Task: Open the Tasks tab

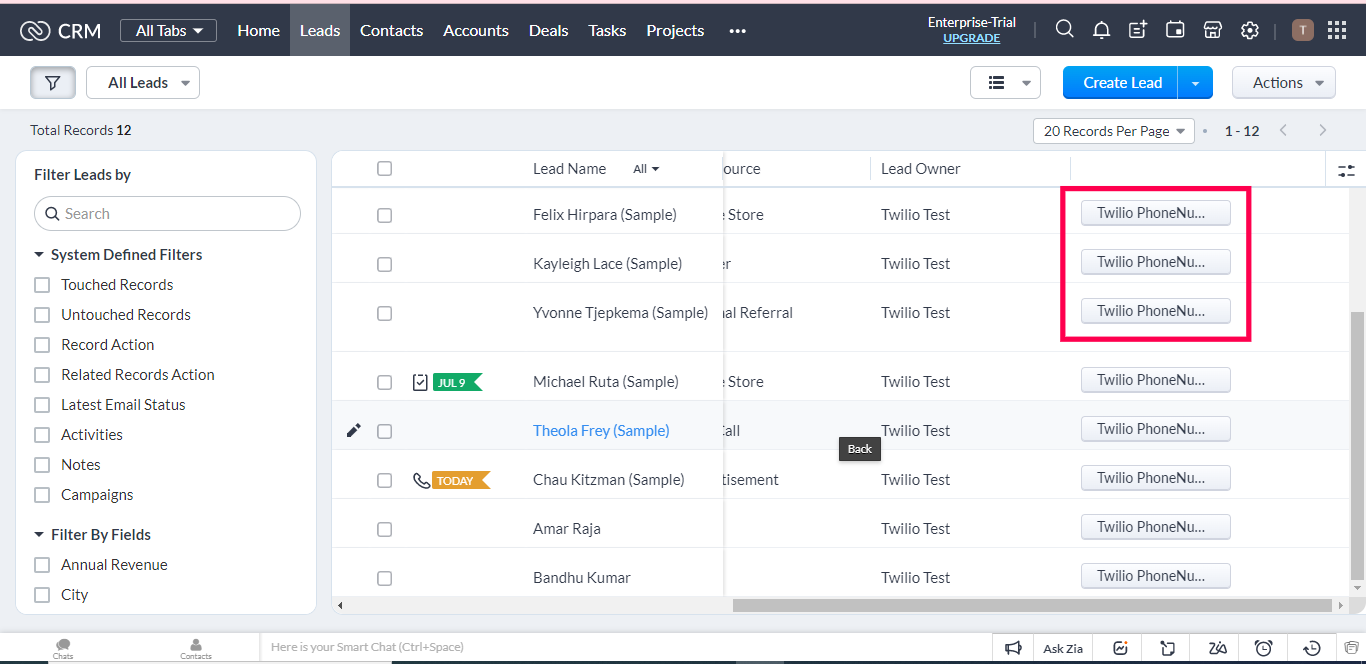Action: click(x=607, y=30)
